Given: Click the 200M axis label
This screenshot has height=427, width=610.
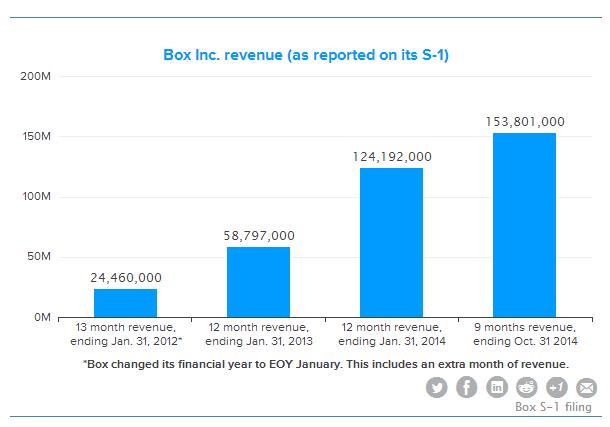Looking at the screenshot, I should point(35,76).
